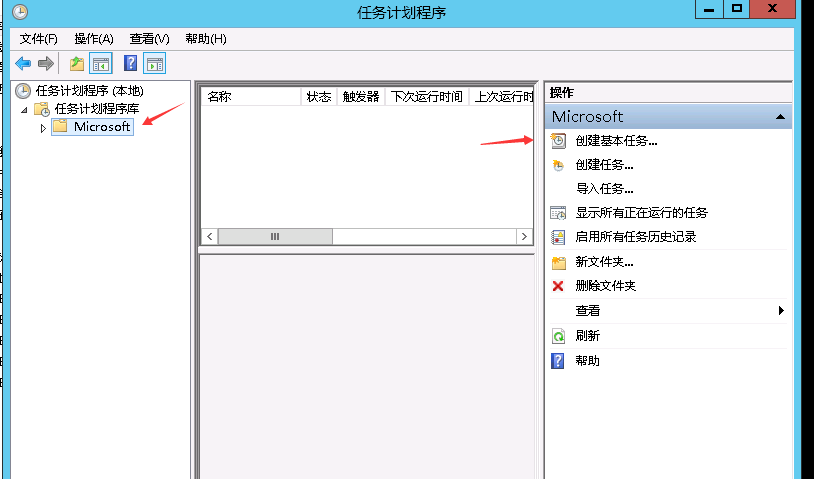The height and width of the screenshot is (479, 814).
Task: Click 刷新 in the actions pane
Action: tap(587, 336)
